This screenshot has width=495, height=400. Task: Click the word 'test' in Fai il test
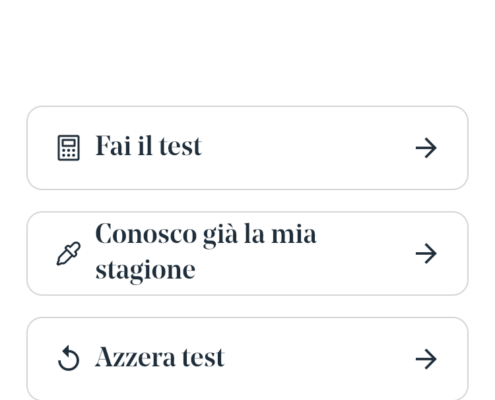click(180, 146)
